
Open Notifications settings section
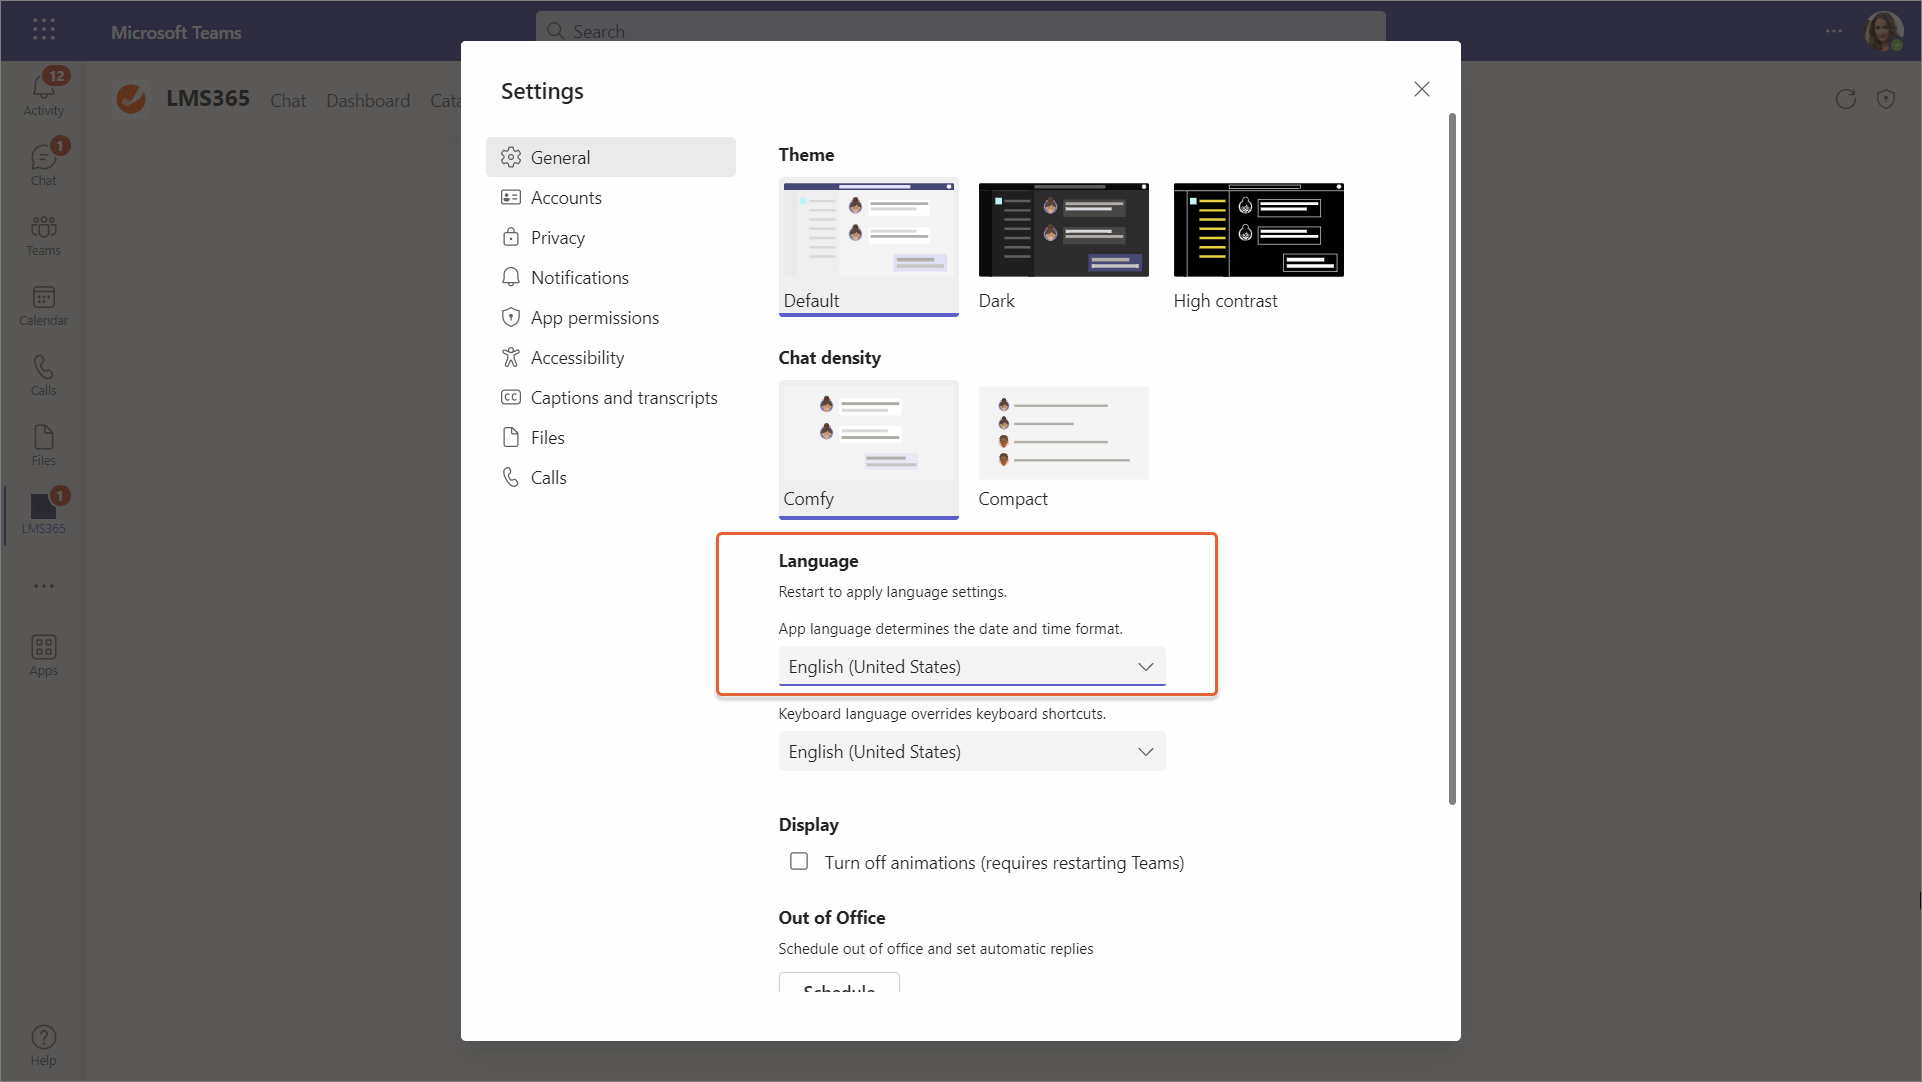(579, 277)
